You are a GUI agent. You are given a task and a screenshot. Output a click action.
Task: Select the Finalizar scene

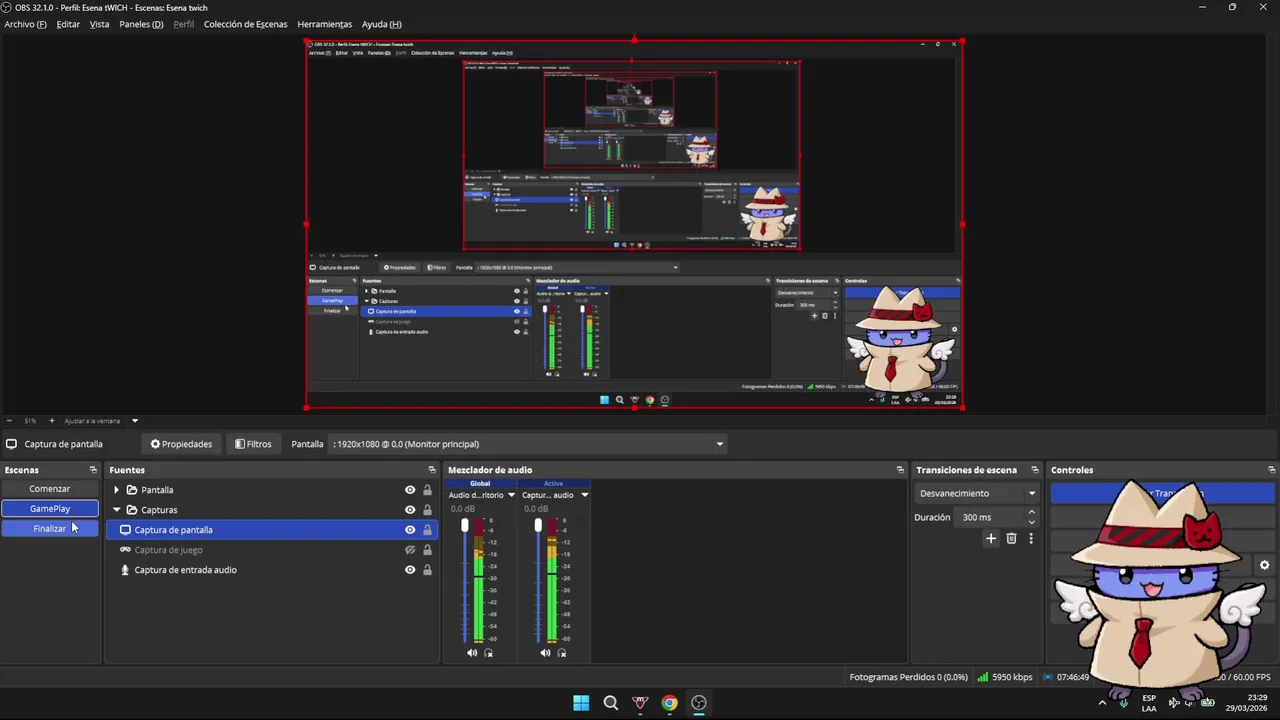point(50,528)
